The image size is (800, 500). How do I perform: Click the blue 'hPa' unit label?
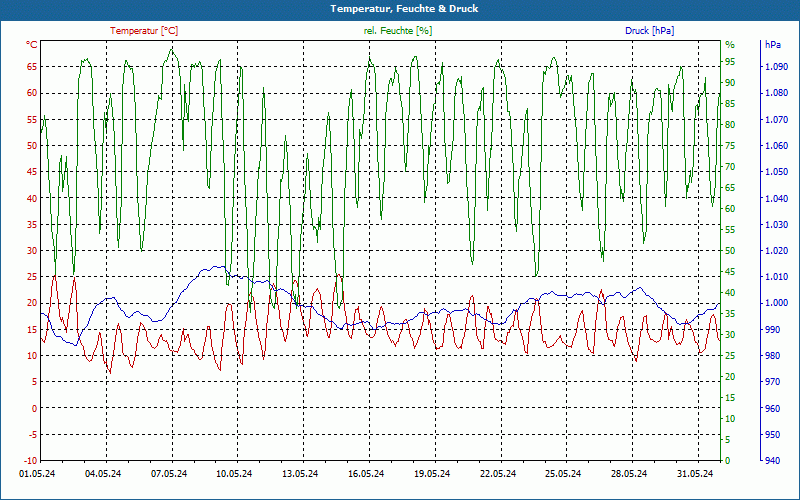pos(773,45)
